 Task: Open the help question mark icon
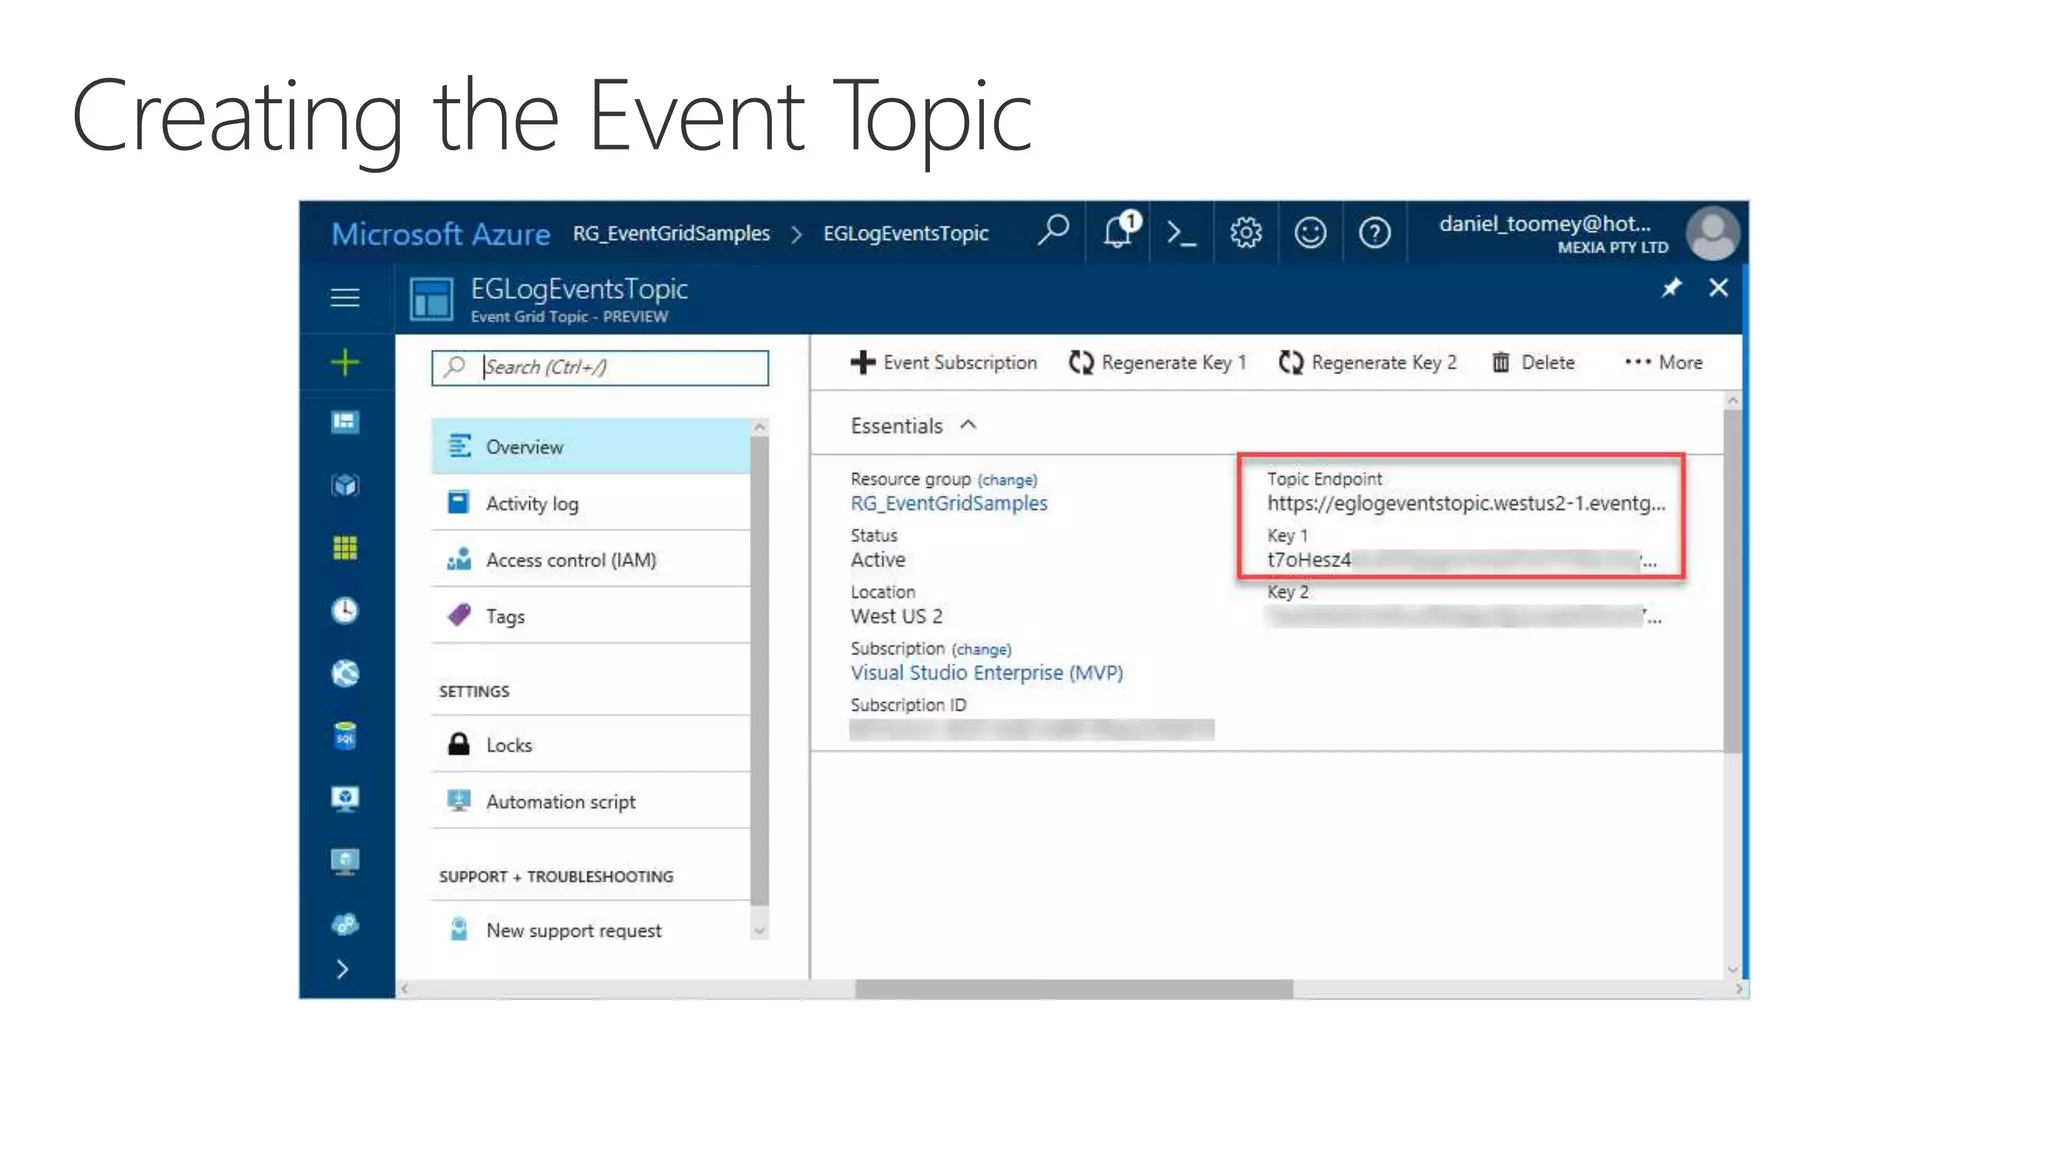(x=1374, y=234)
